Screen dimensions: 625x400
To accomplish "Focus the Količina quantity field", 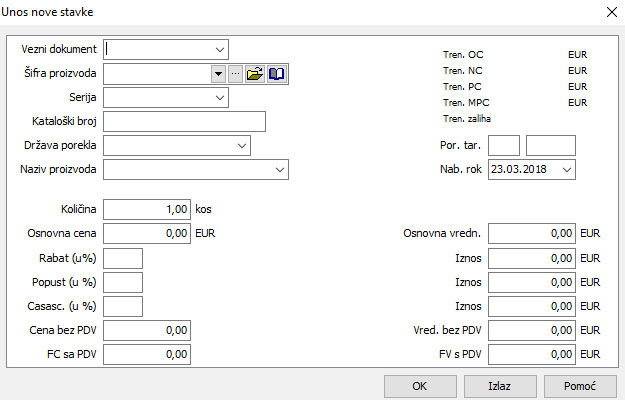I will (x=147, y=210).
